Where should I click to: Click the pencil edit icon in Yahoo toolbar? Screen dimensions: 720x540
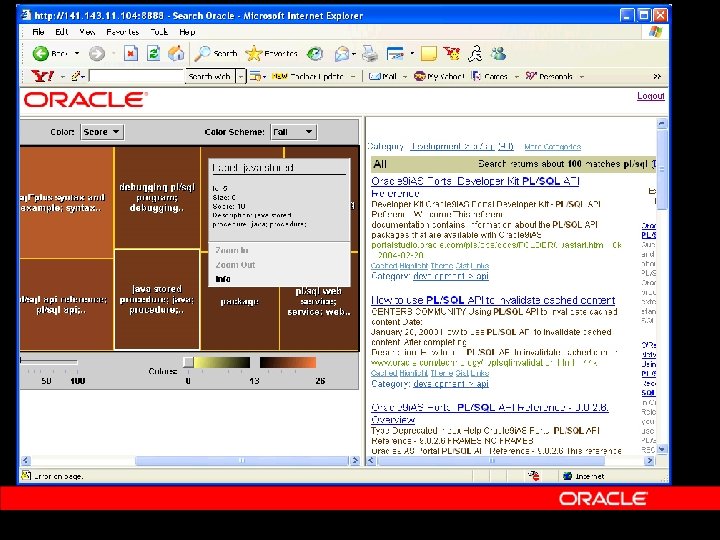click(76, 76)
